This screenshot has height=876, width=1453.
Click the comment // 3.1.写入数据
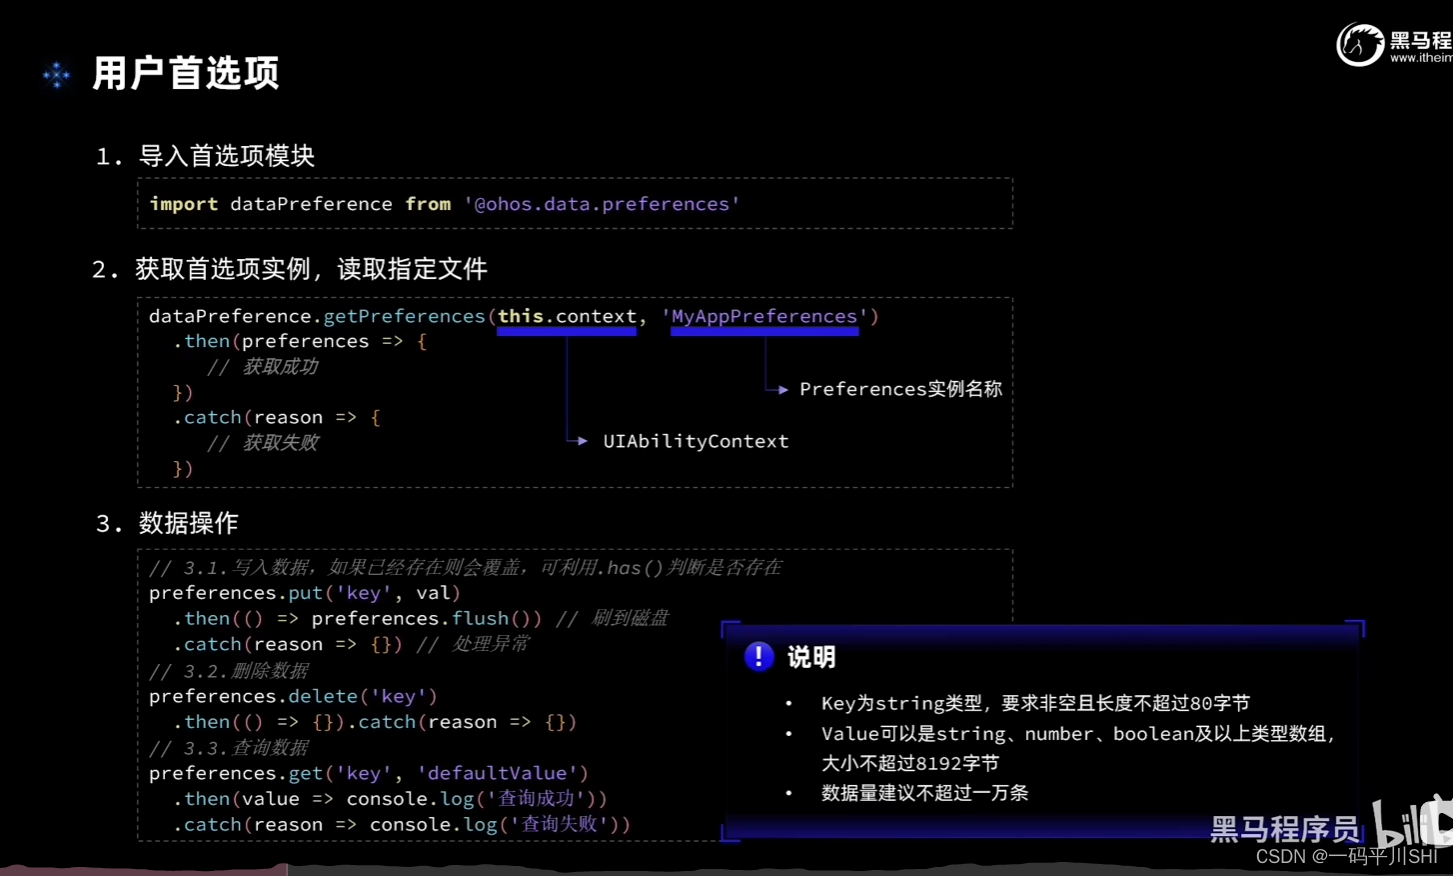(465, 568)
